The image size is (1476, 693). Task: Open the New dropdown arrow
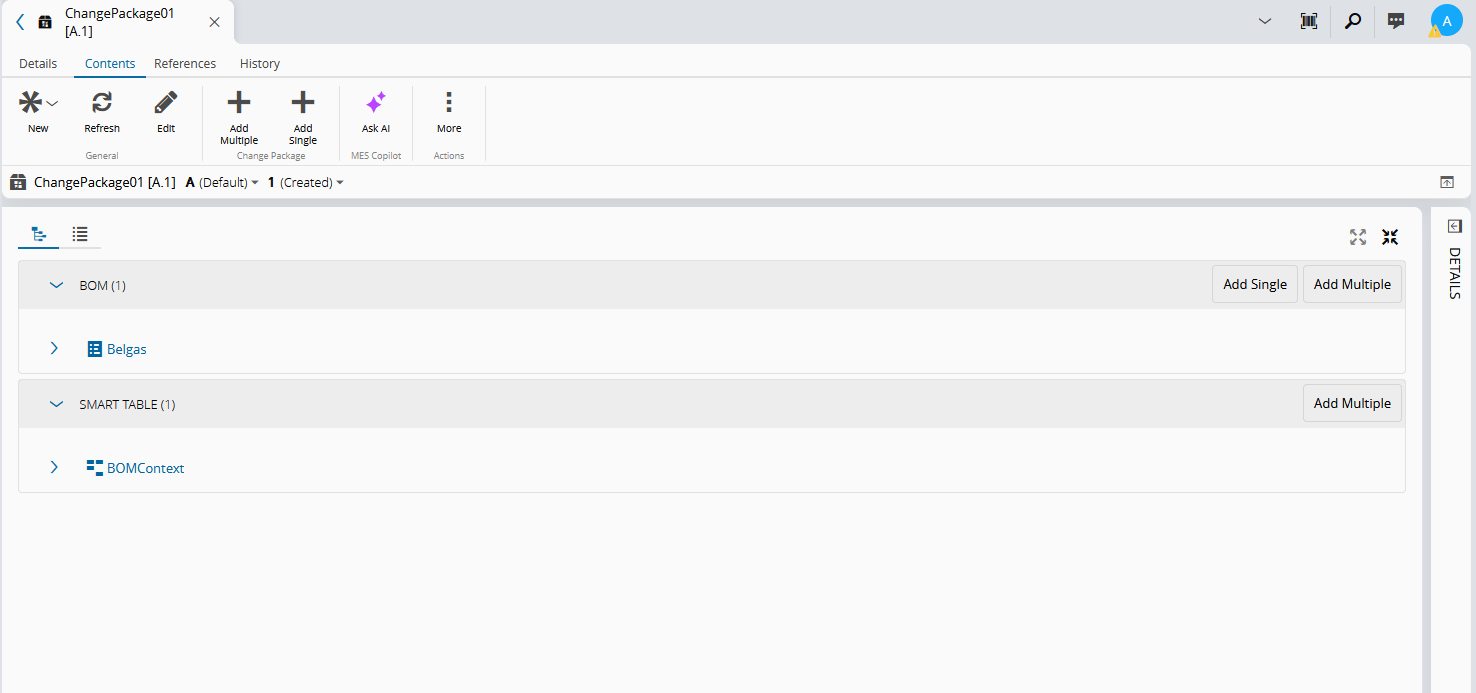[x=53, y=103]
